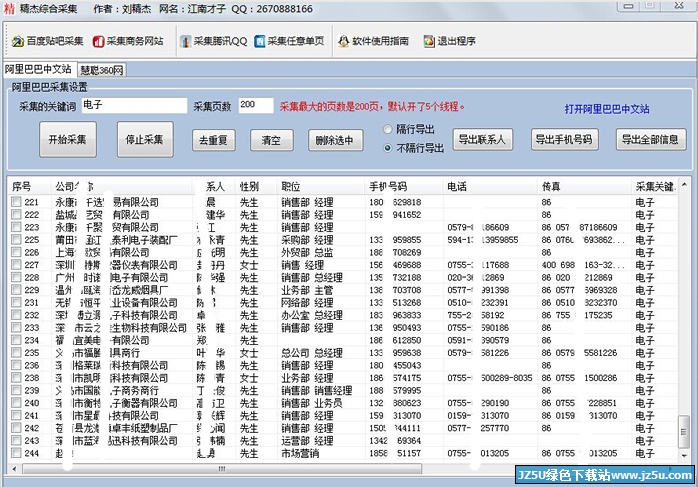Click the vertical scrollbar thumb of the table
Screen dimensions: 698x487
(684, 432)
